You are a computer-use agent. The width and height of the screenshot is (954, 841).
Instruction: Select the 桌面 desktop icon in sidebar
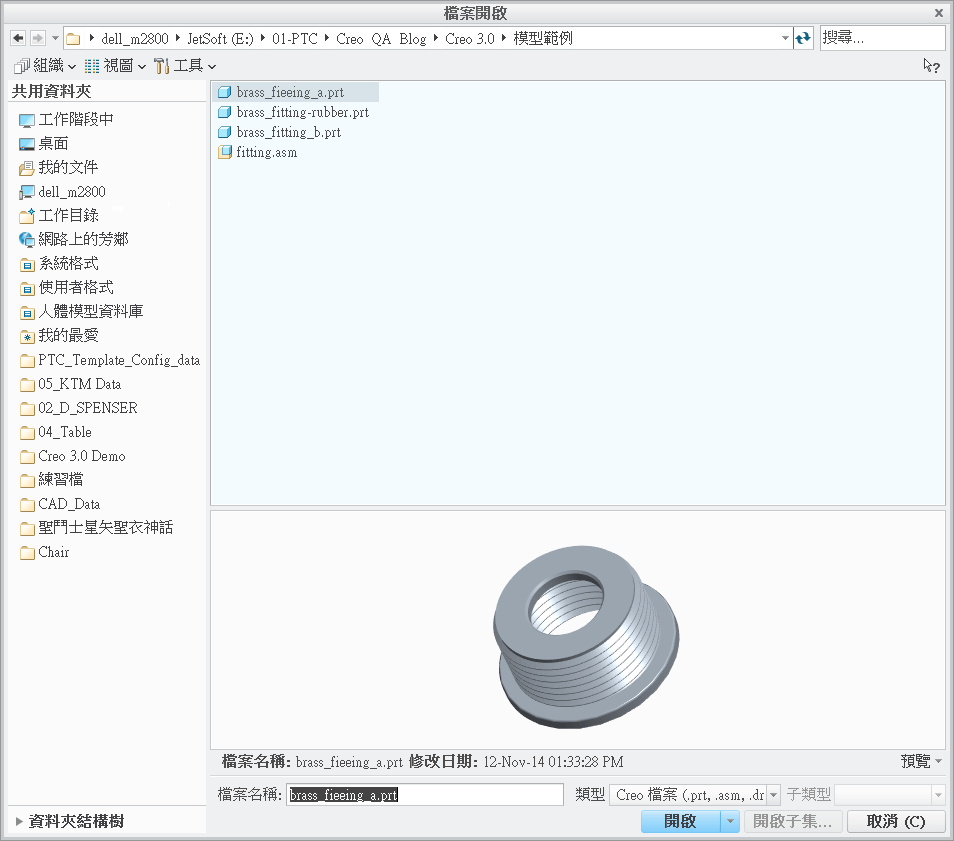(27, 143)
